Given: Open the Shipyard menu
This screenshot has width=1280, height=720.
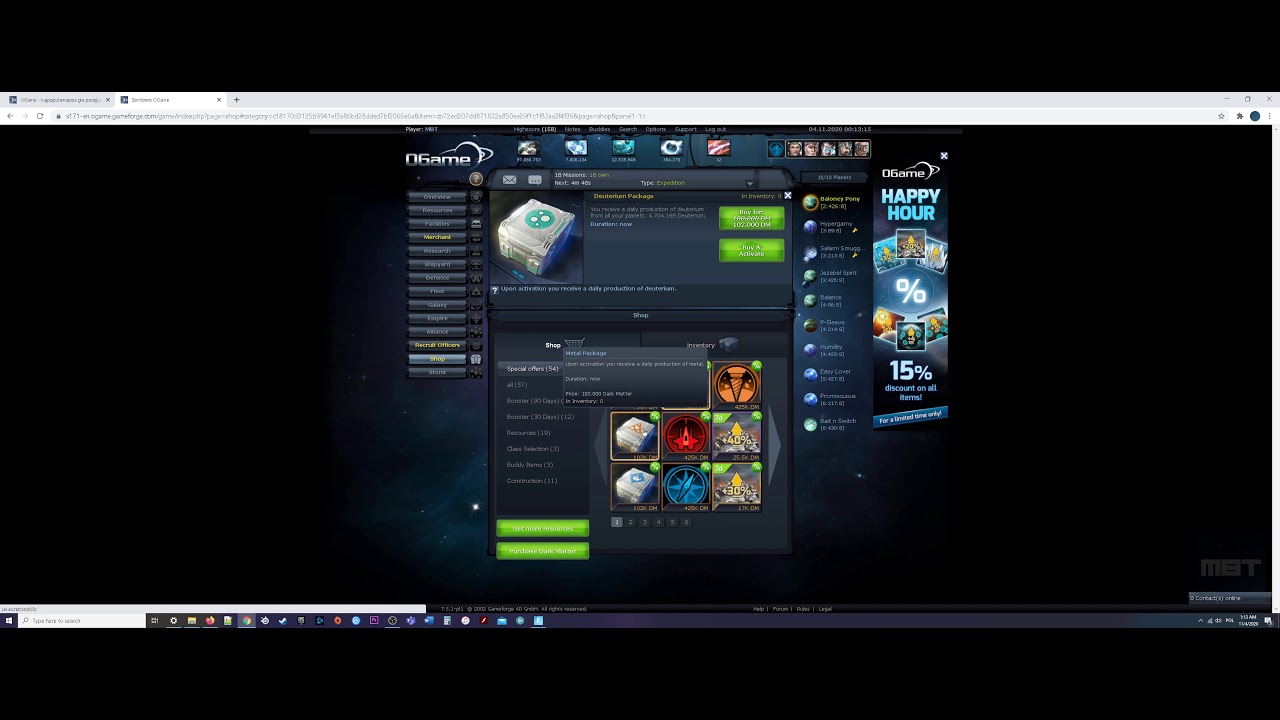Looking at the screenshot, I should click(437, 264).
